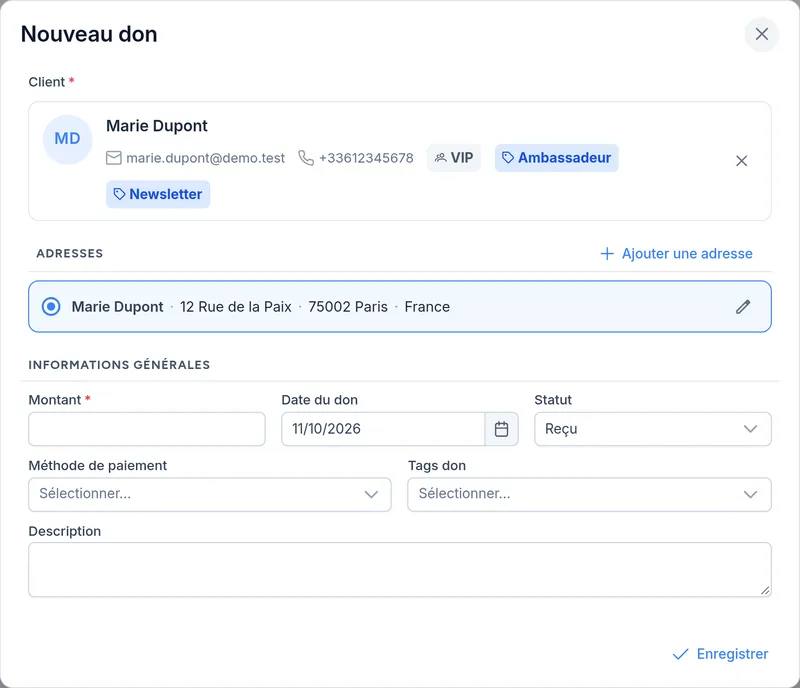This screenshot has width=800, height=688.
Task: Click the Date du don field
Action: [383, 429]
